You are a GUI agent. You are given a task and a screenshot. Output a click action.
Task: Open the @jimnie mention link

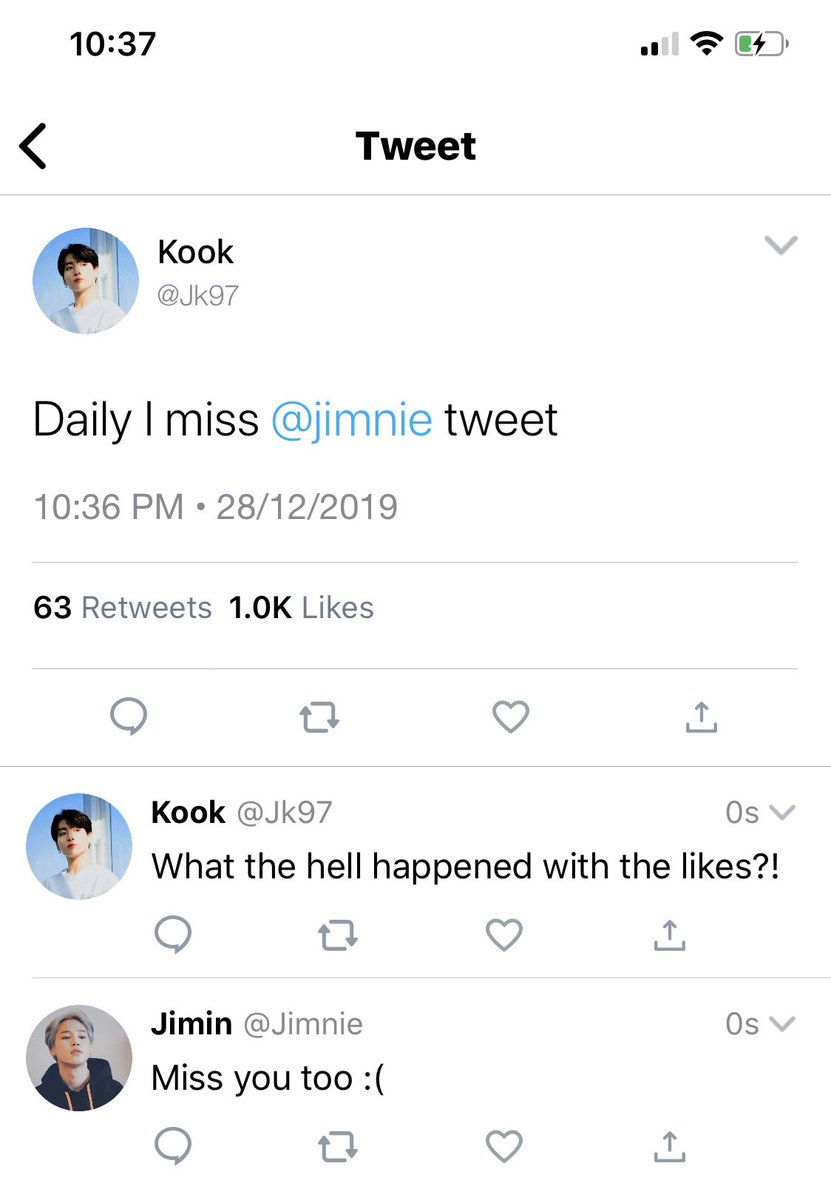click(x=351, y=421)
